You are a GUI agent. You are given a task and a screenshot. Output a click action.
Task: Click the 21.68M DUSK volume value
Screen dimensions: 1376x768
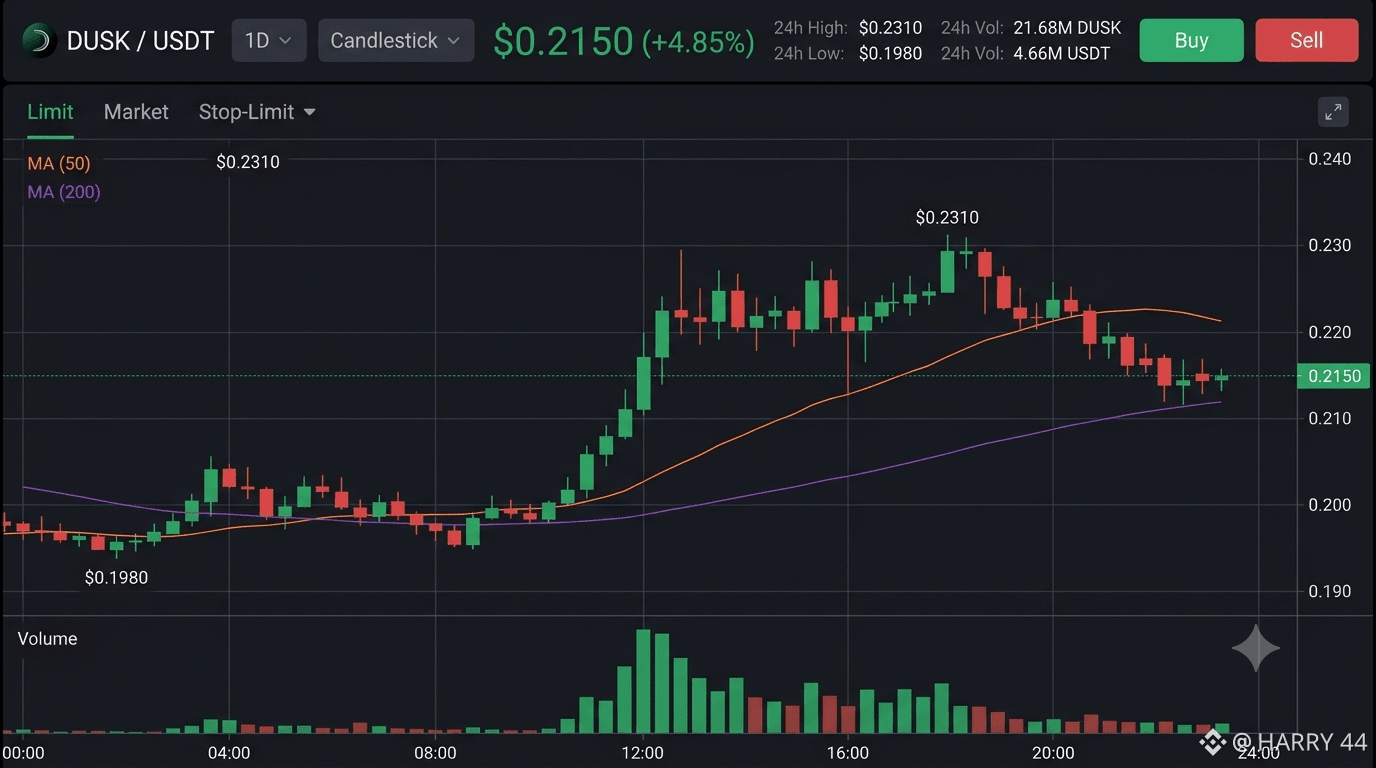tap(1067, 28)
